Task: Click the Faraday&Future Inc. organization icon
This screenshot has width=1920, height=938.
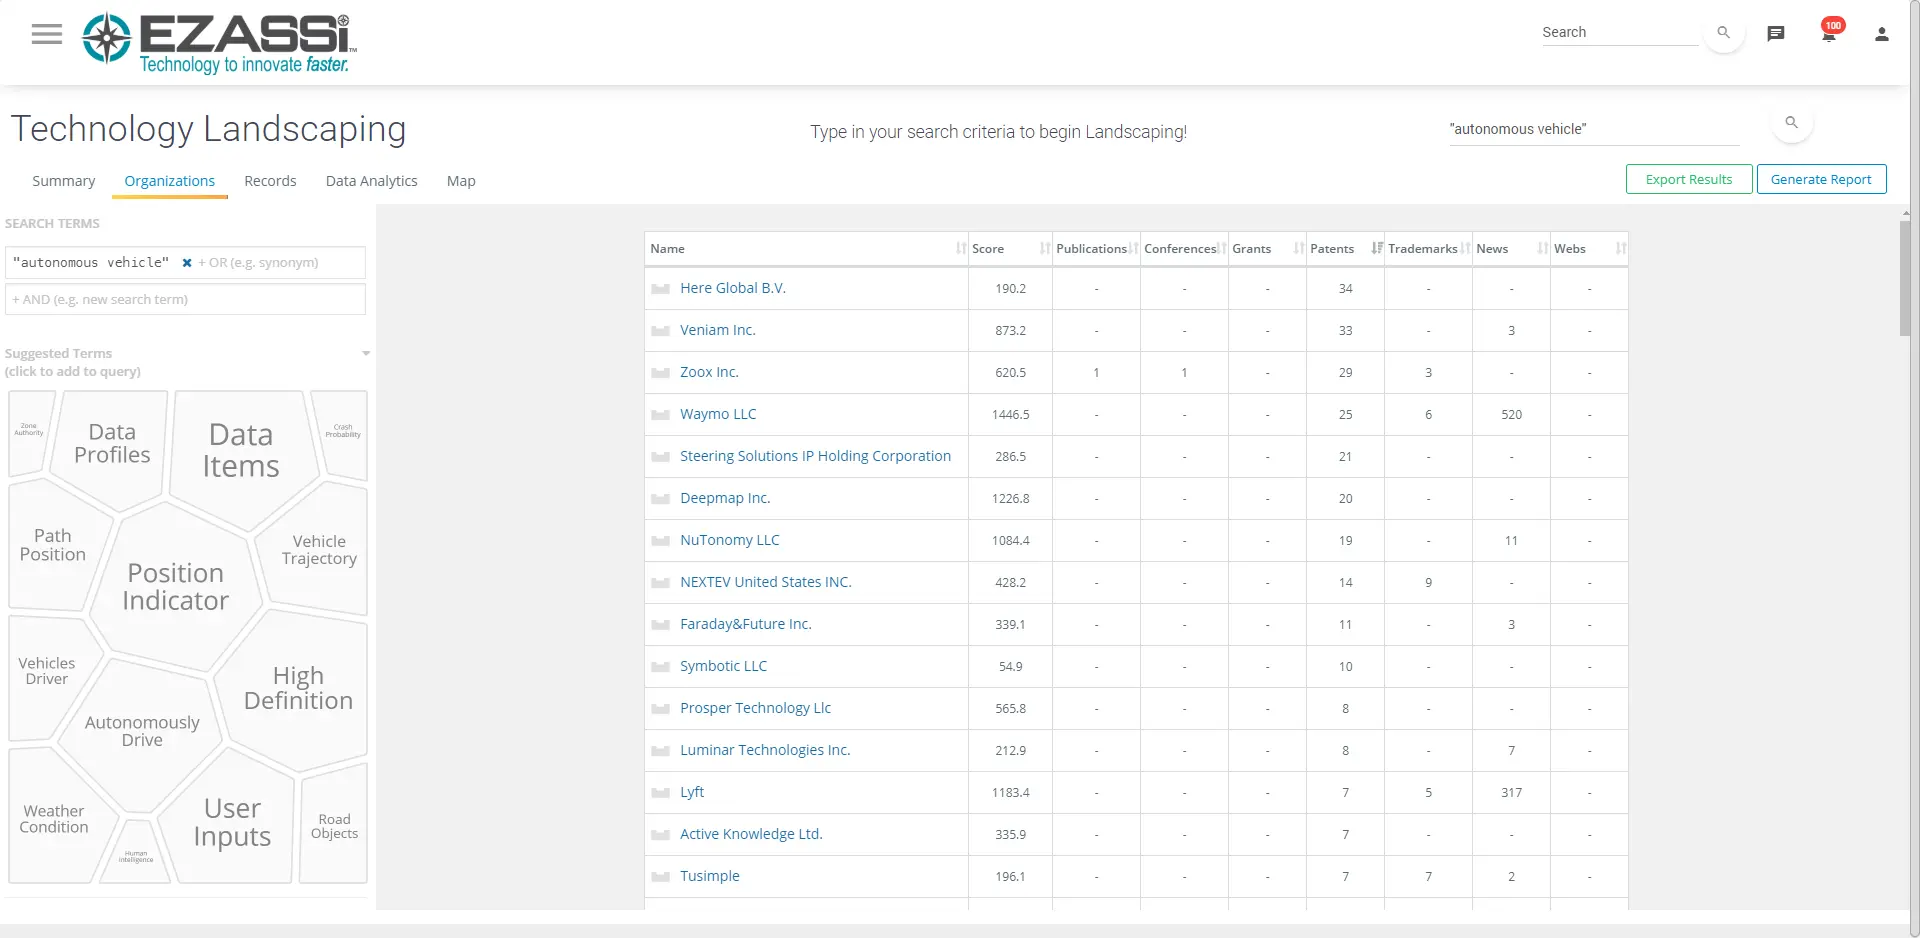Action: [660, 625]
